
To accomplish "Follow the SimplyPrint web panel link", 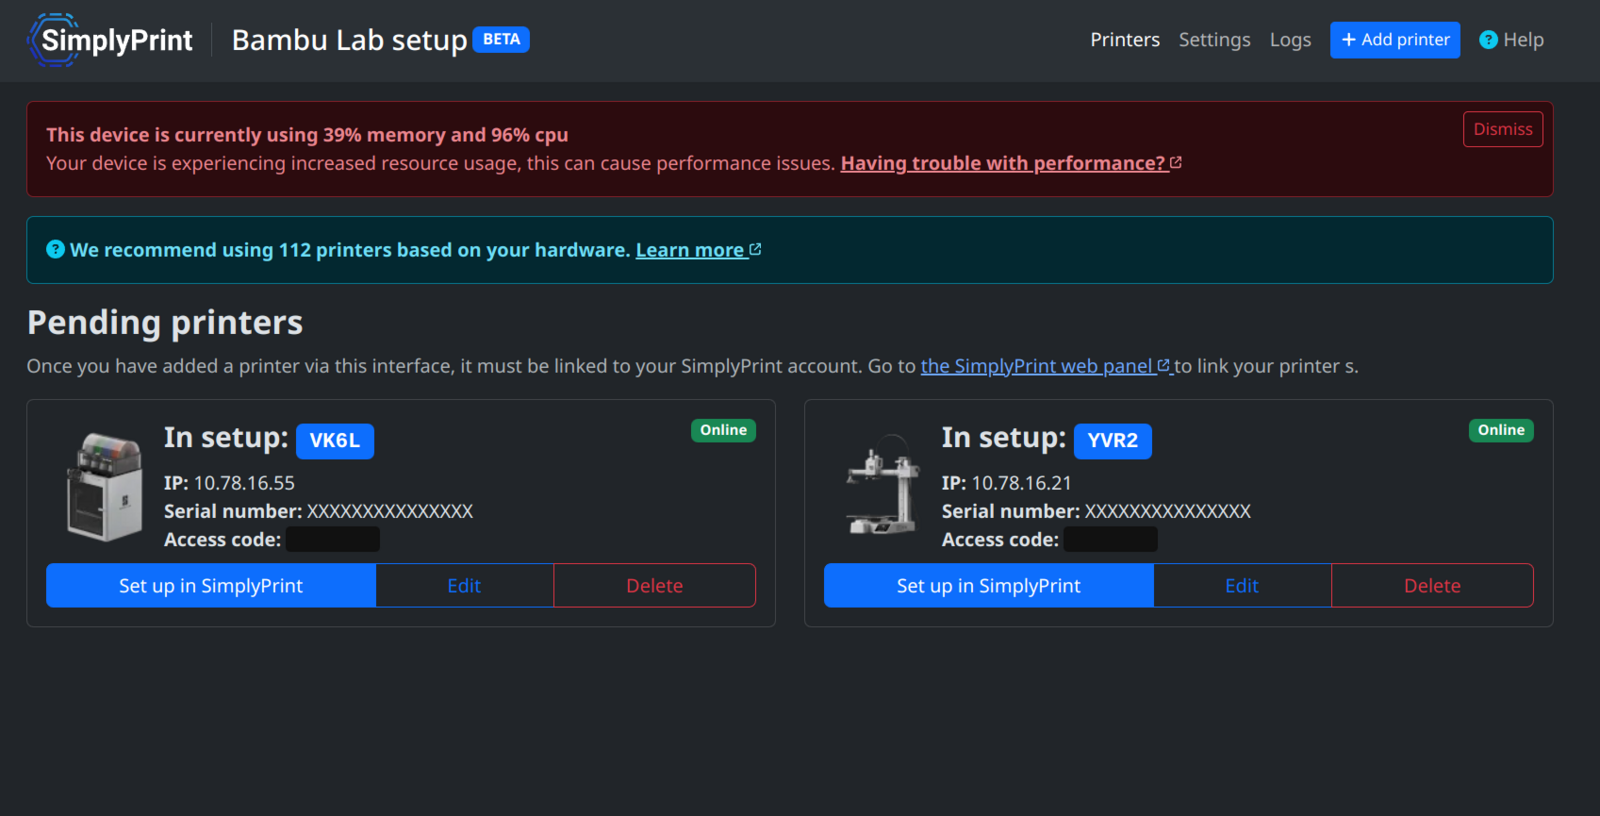I will coord(1045,366).
